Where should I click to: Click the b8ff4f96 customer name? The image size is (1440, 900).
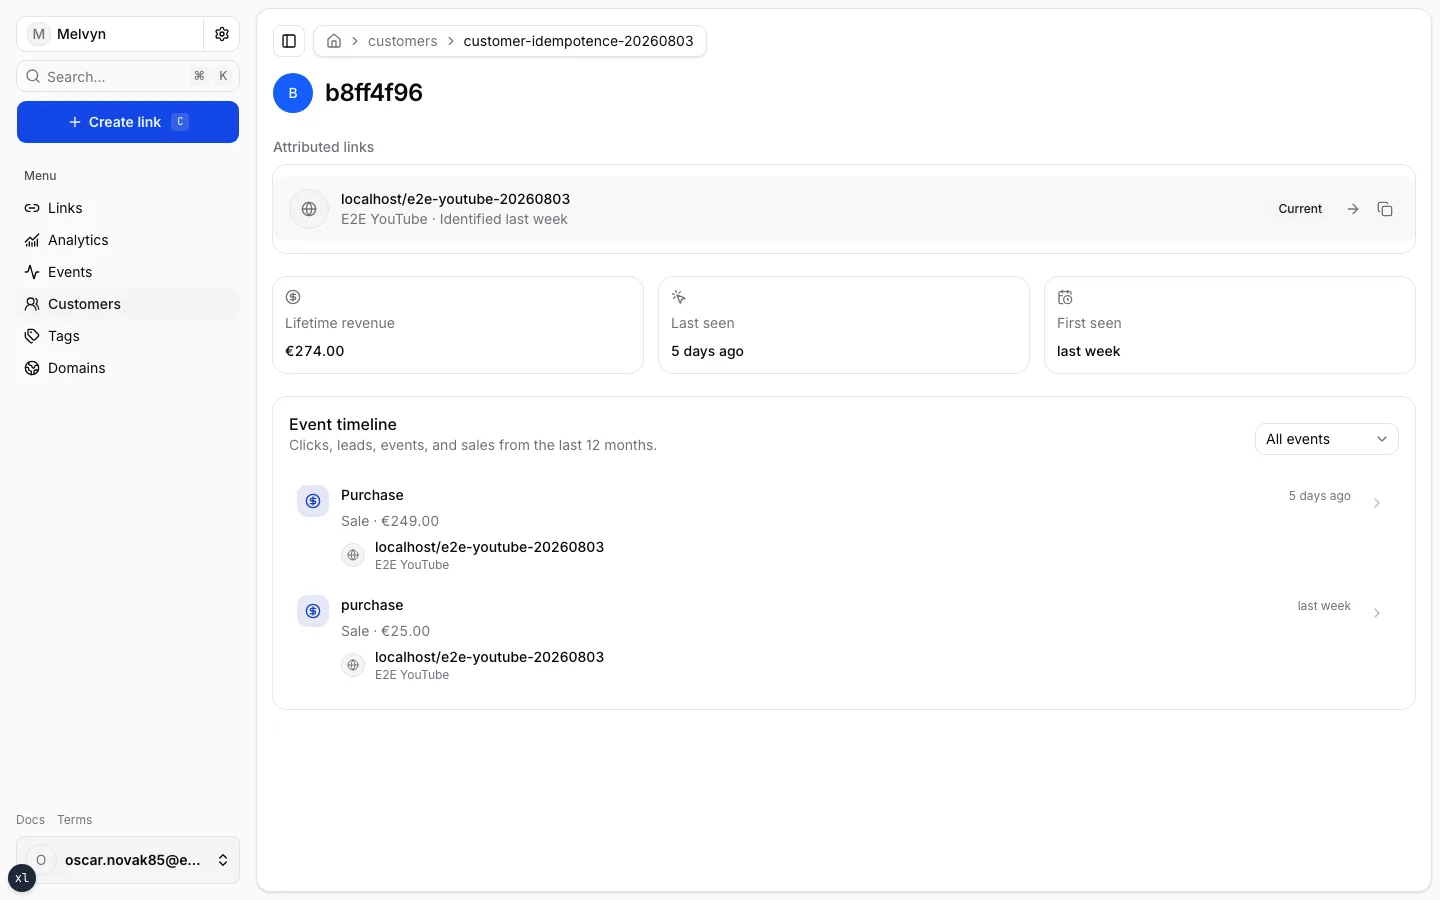pyautogui.click(x=374, y=93)
